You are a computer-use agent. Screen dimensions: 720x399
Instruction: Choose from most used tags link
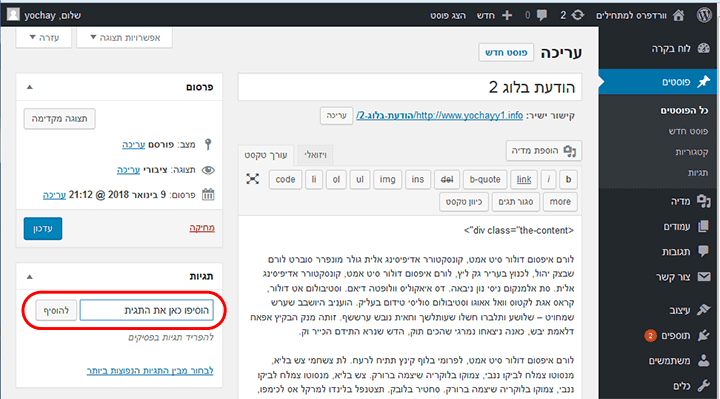[x=150, y=371]
